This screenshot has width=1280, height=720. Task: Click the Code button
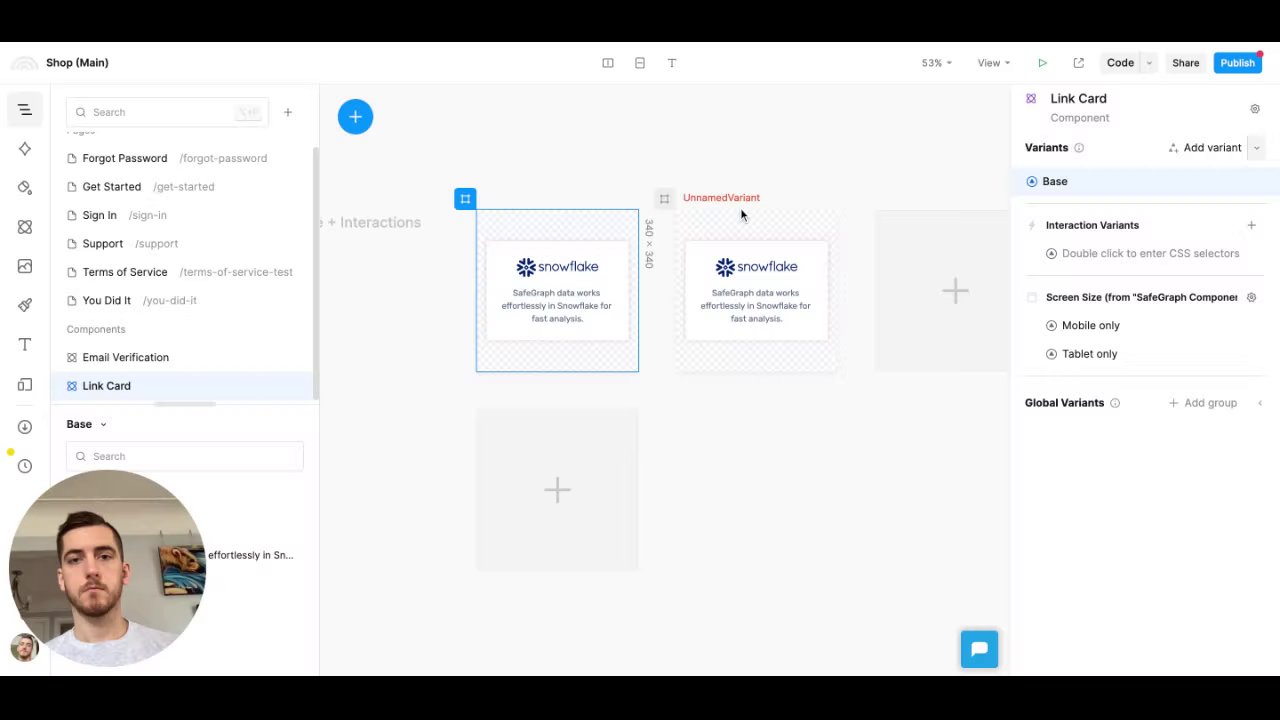point(1120,63)
